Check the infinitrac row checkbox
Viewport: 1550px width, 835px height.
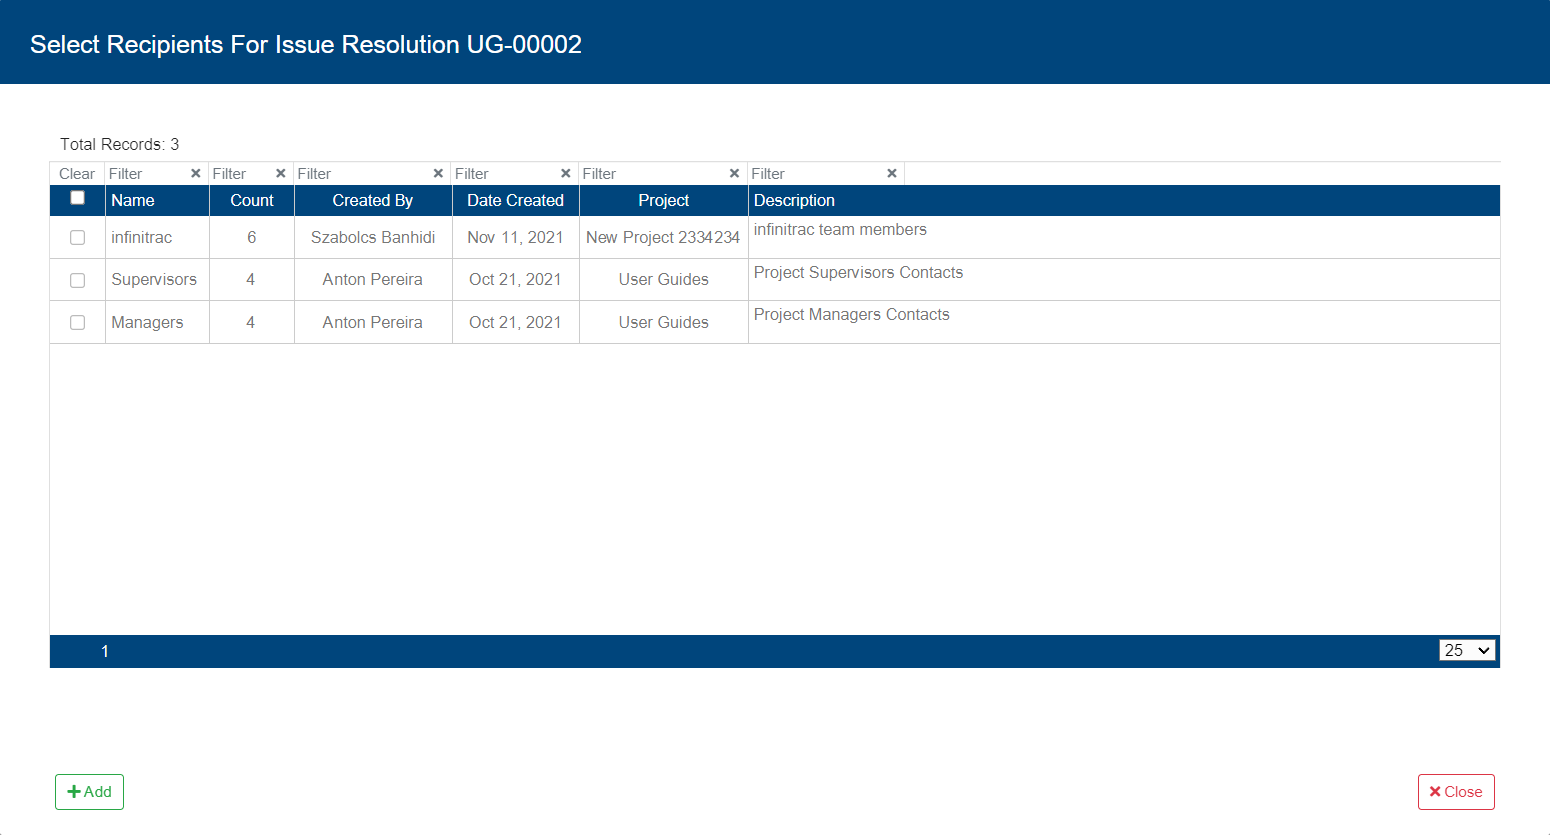(x=77, y=238)
